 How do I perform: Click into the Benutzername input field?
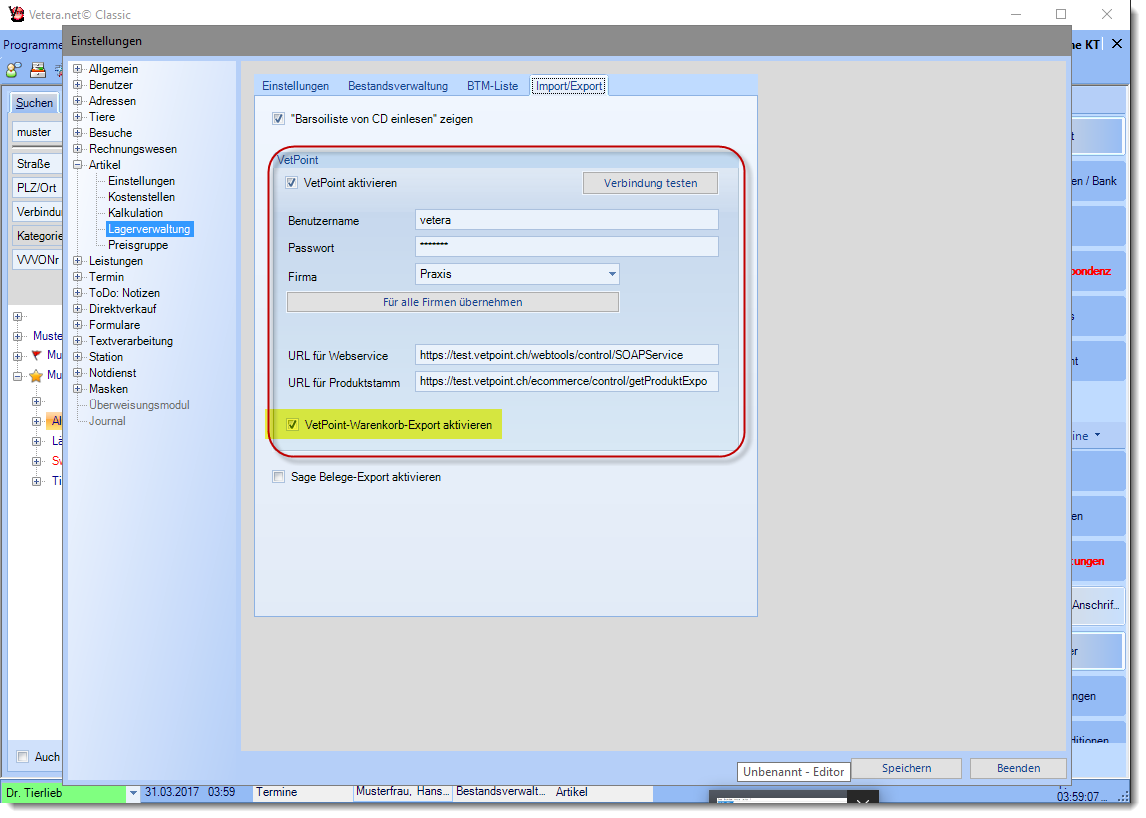coord(566,220)
